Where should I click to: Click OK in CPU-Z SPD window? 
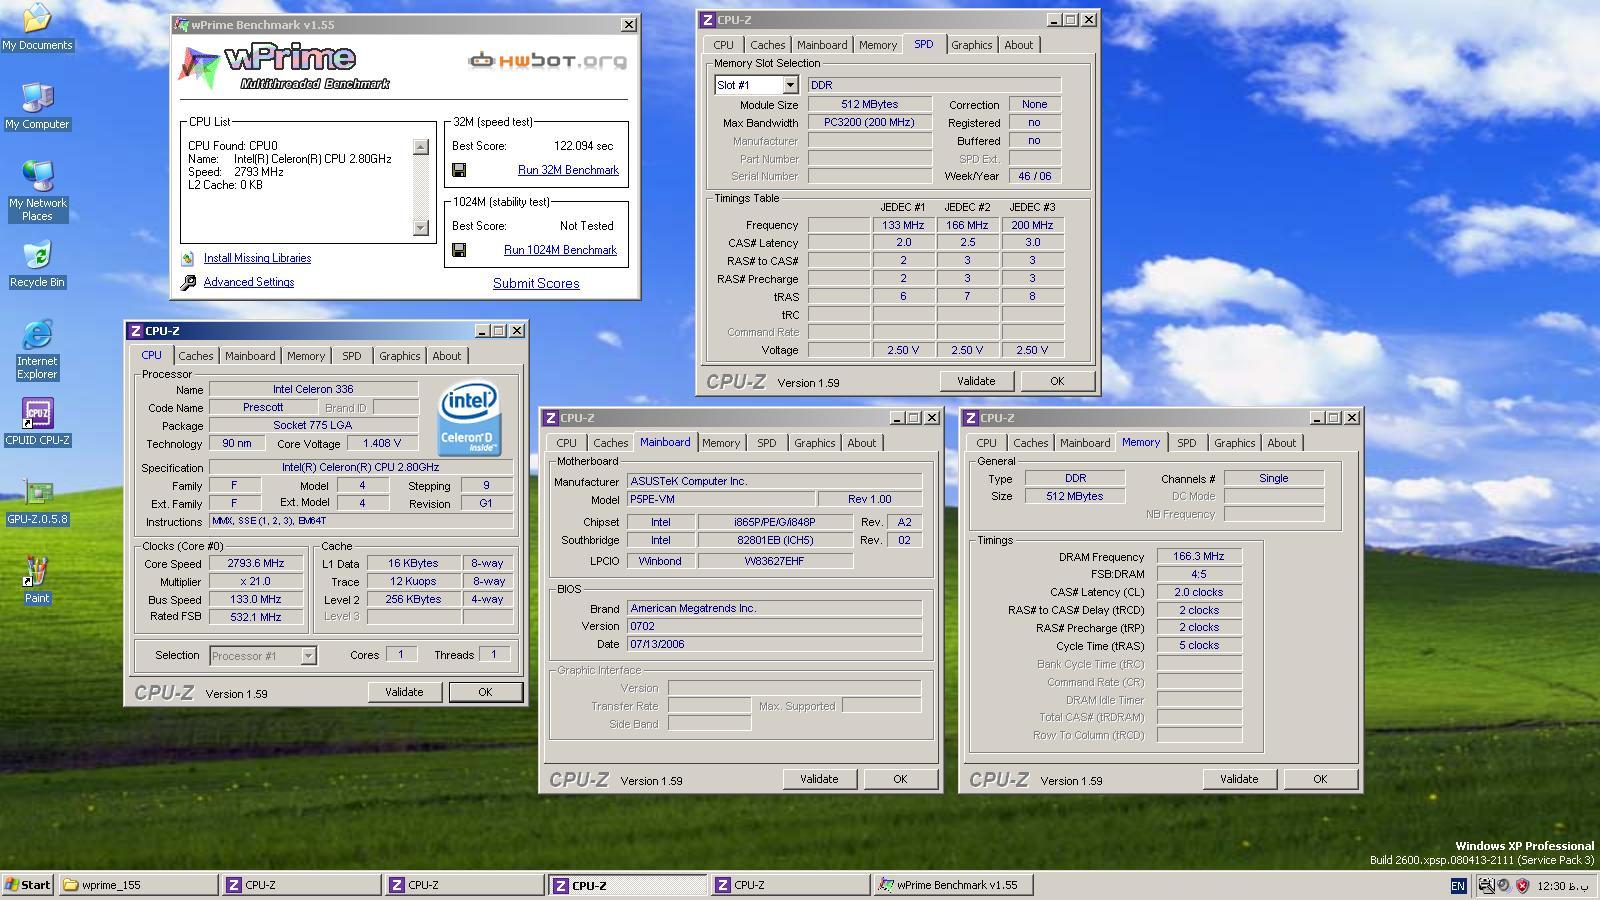(x=1057, y=381)
